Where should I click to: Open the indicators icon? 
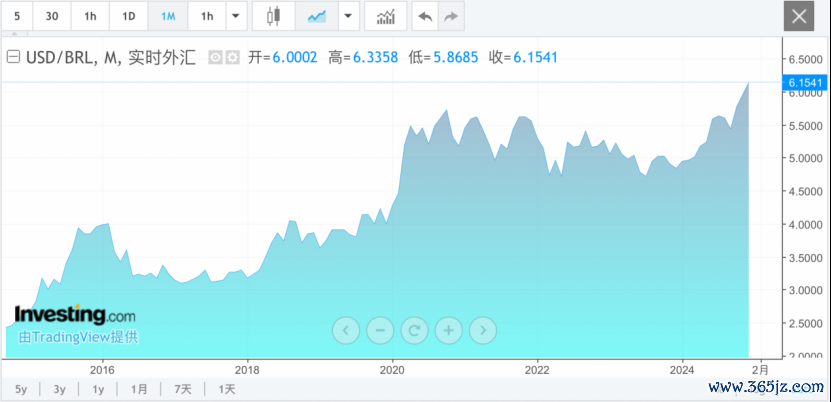(386, 16)
